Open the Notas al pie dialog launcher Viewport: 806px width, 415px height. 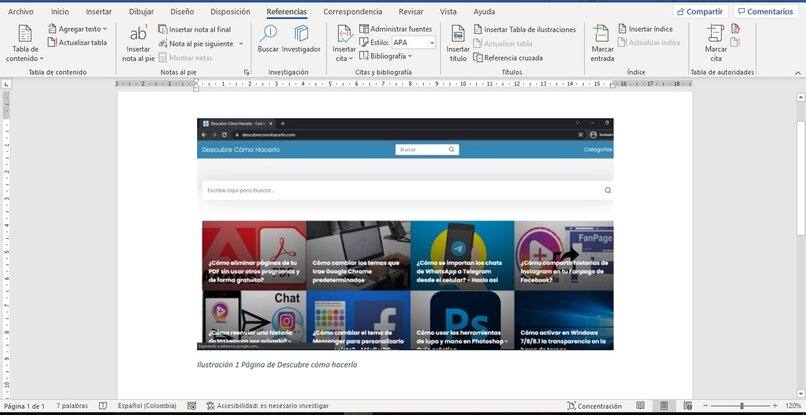click(x=246, y=73)
